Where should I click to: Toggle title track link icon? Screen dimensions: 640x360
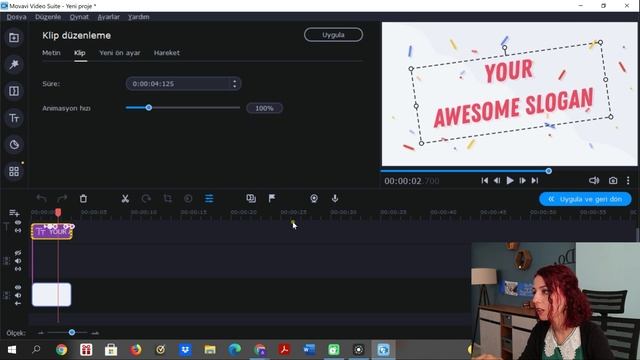[18, 231]
